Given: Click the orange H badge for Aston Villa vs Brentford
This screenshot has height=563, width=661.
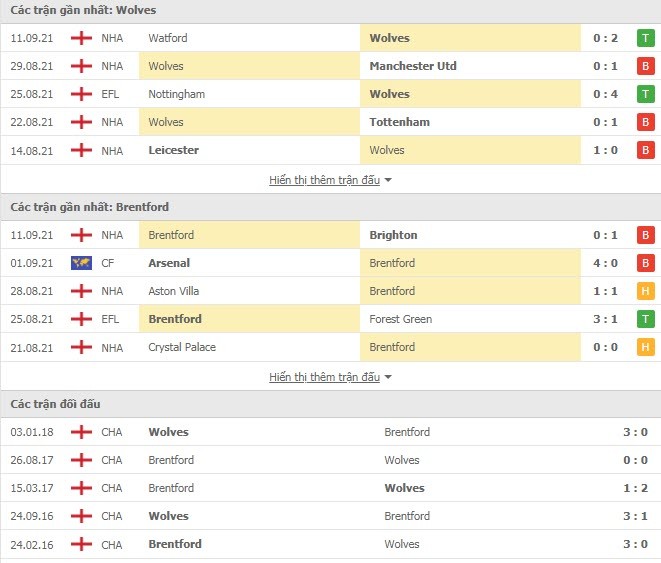Looking at the screenshot, I should pyautogui.click(x=645, y=291).
